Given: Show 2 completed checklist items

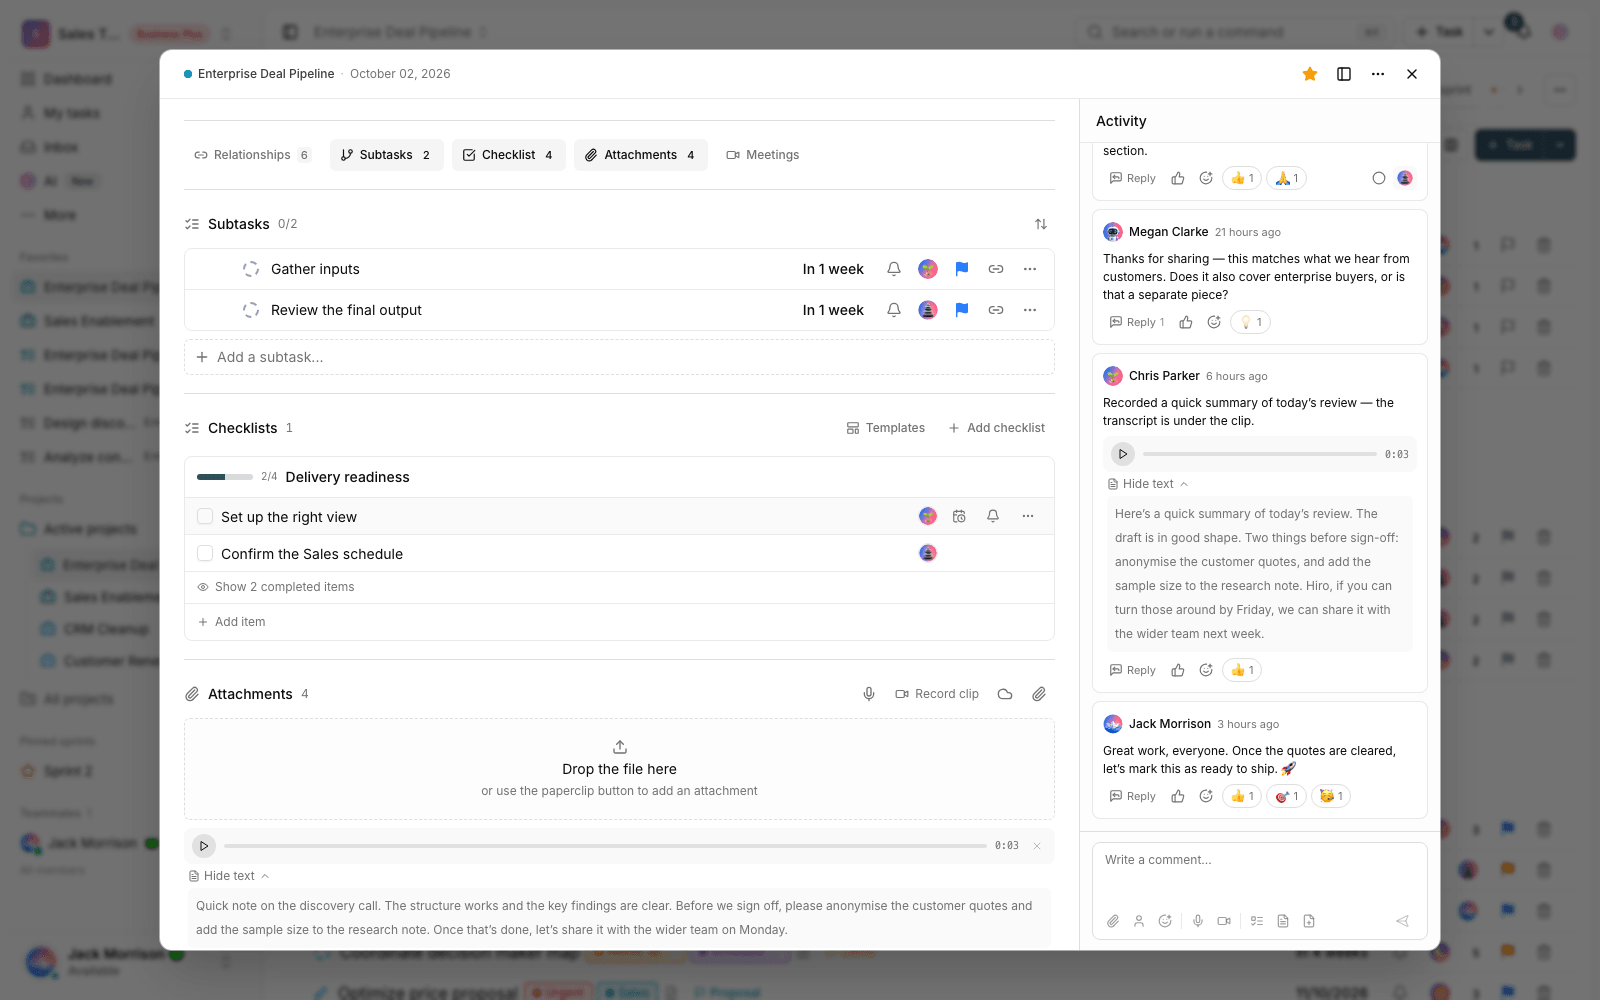Looking at the screenshot, I should 276,587.
